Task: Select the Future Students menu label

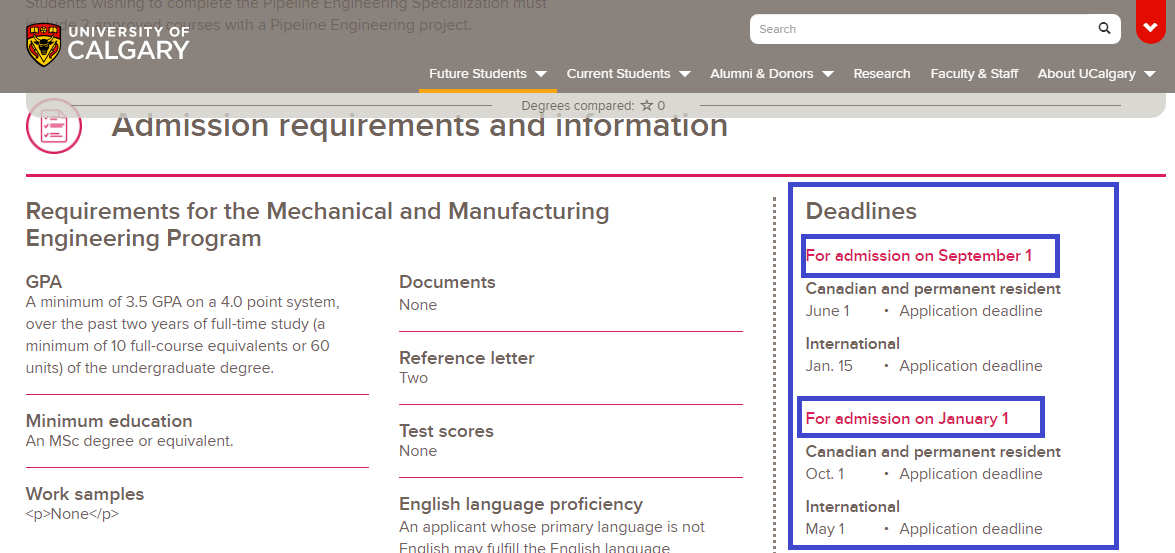Action: coord(477,74)
